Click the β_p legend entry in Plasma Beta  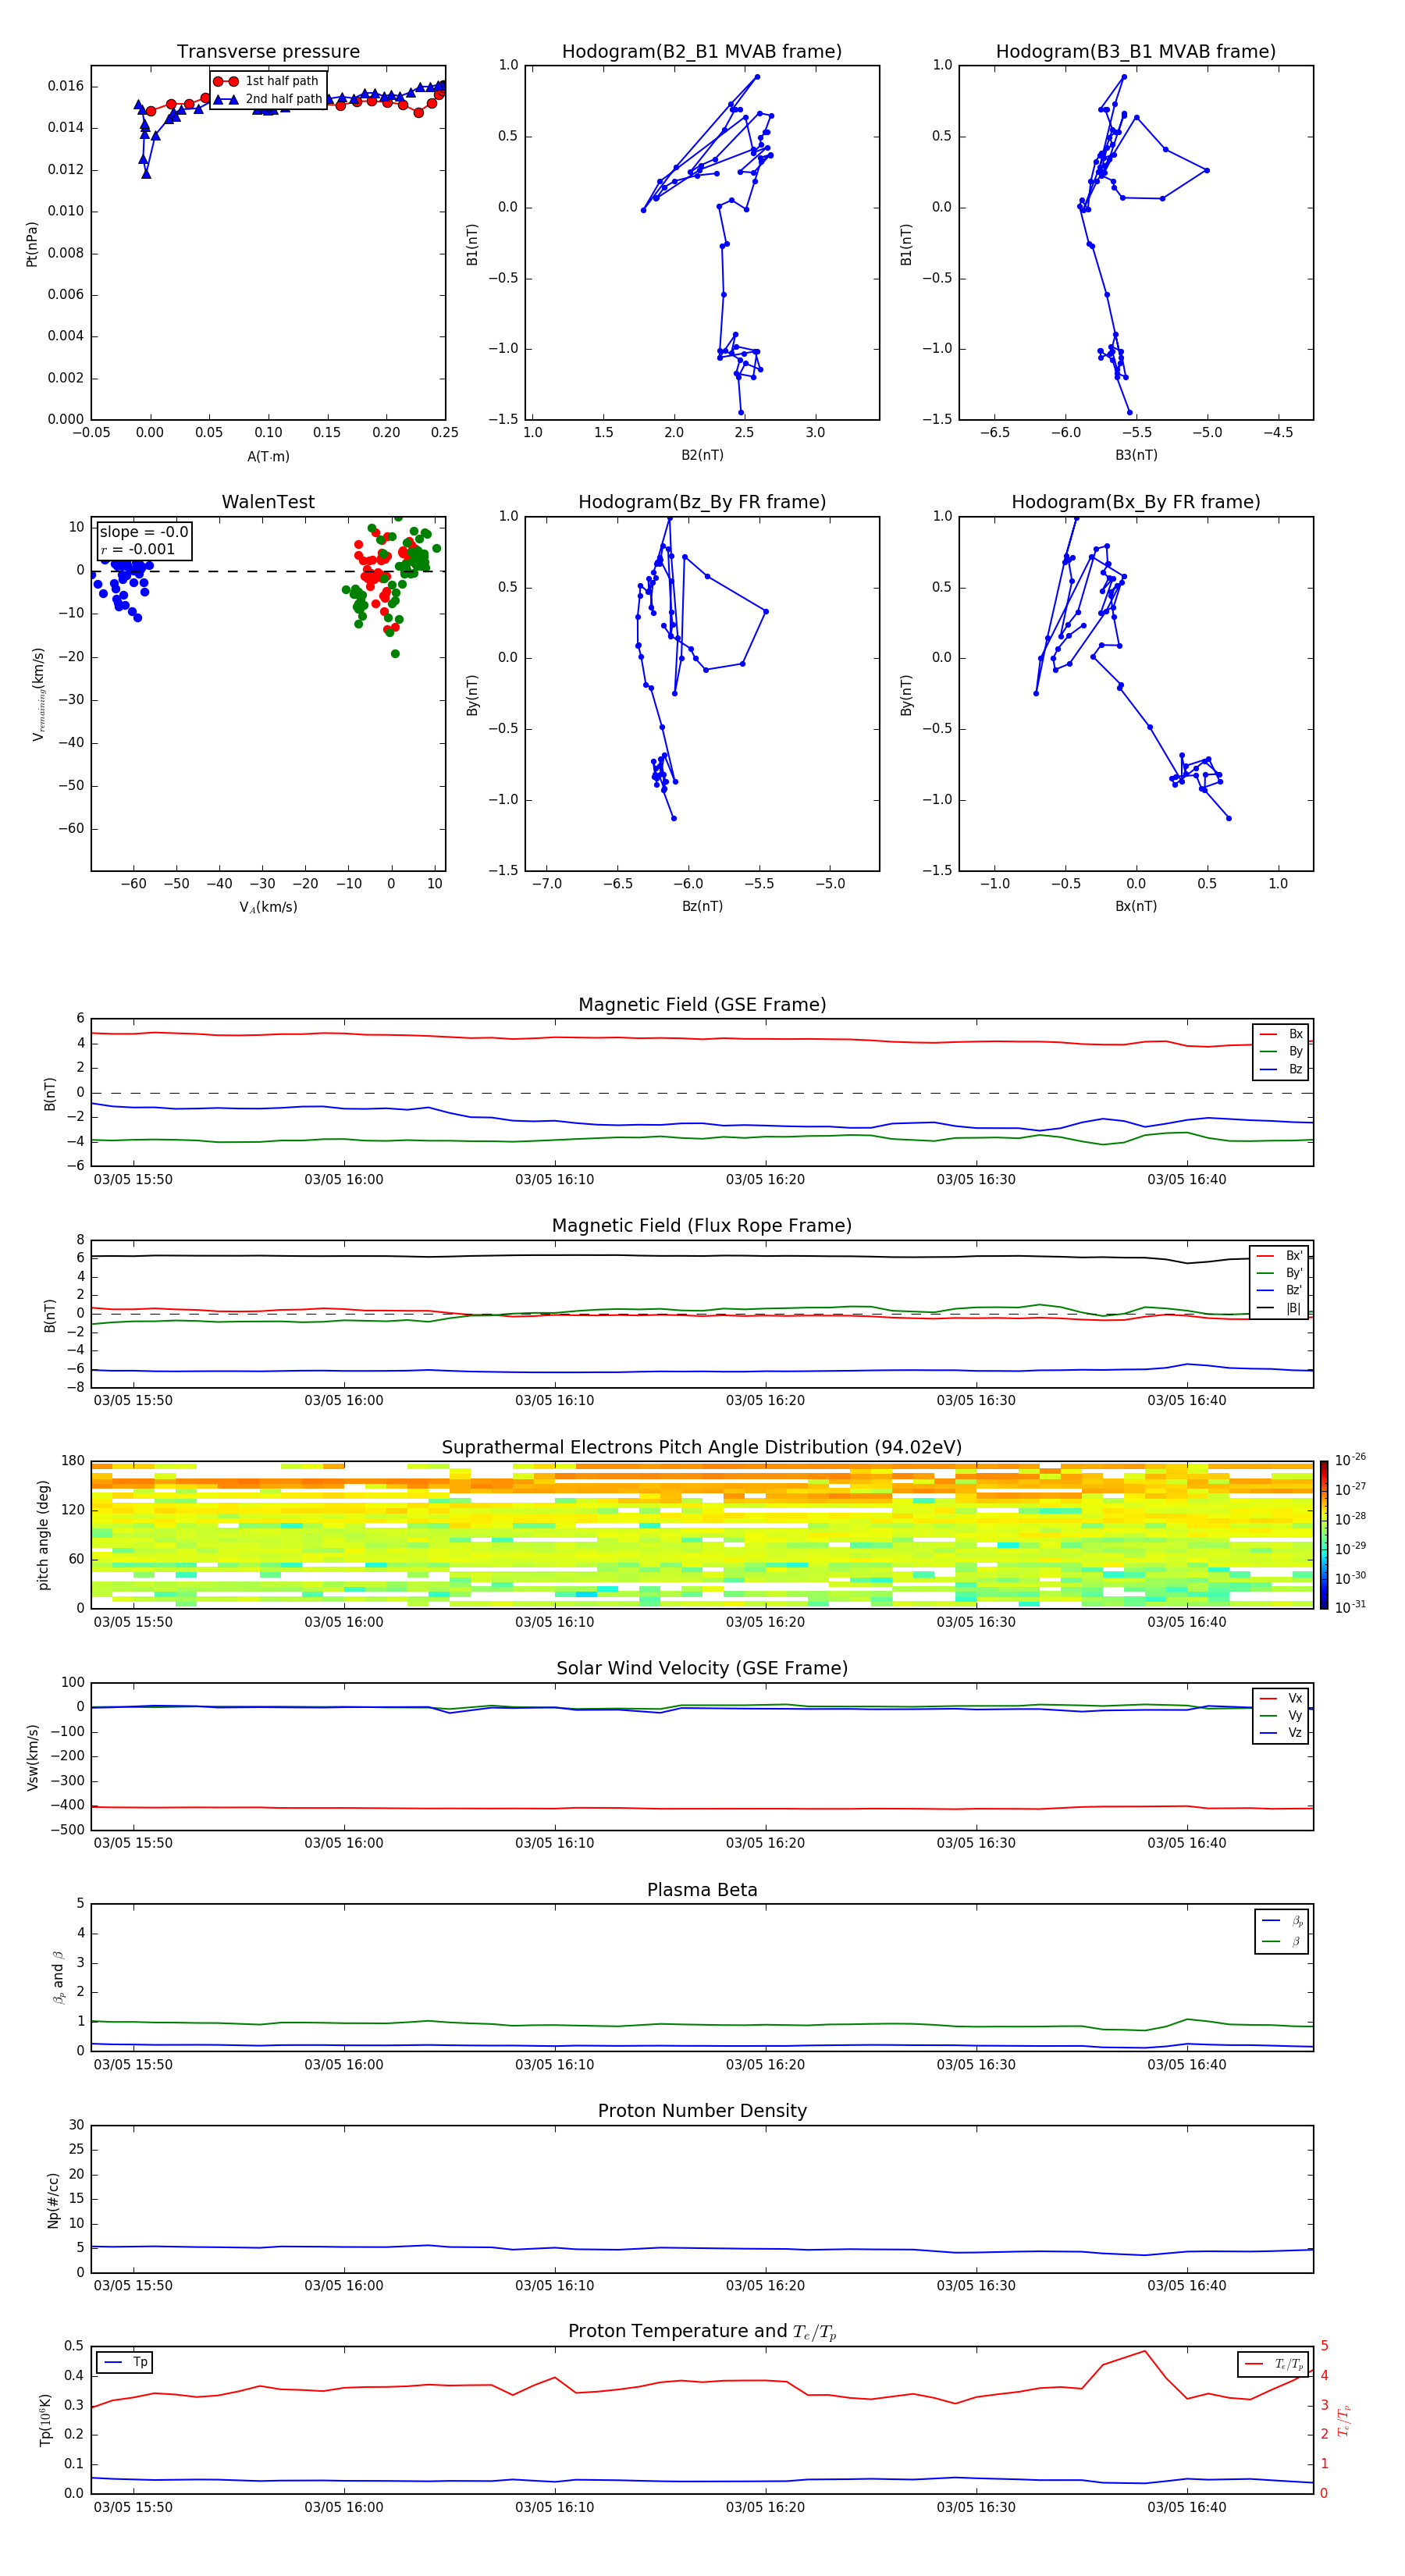pos(1282,1921)
